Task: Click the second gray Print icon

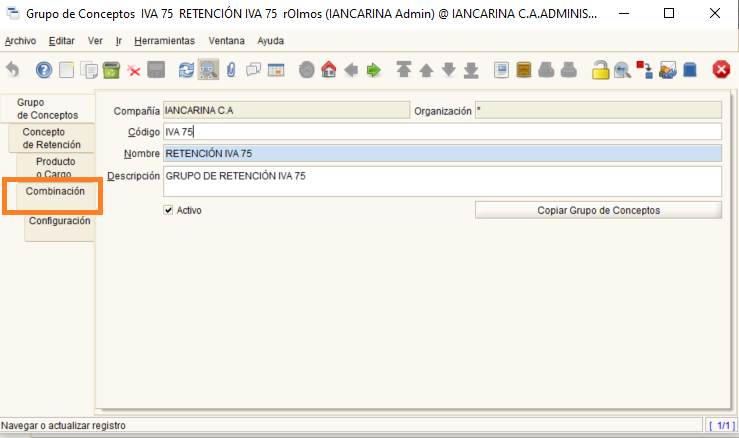Action: click(x=569, y=70)
